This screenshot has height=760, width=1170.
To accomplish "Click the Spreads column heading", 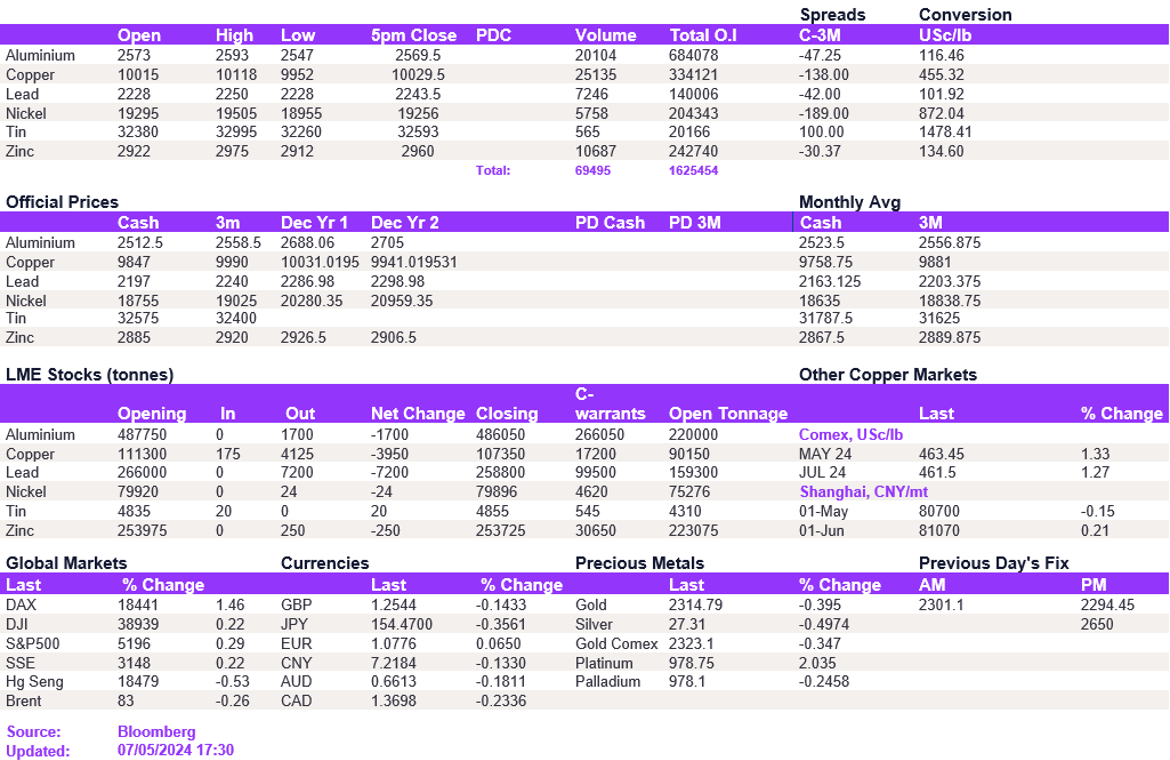I will [x=832, y=15].
